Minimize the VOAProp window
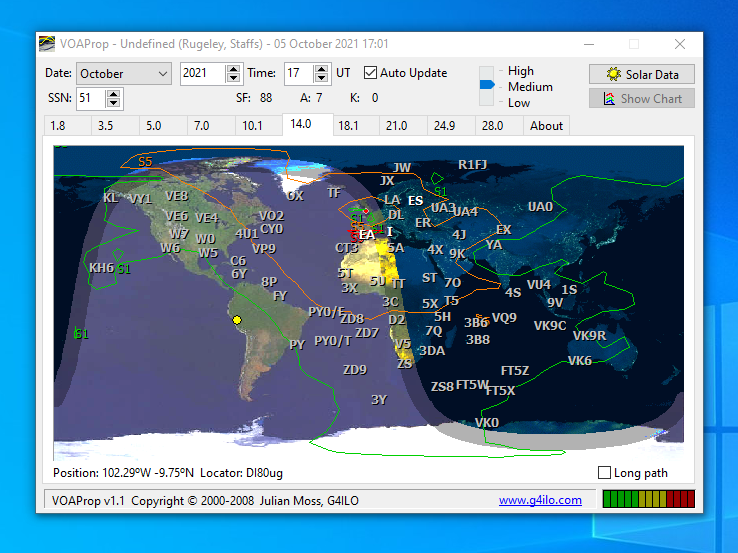 tap(589, 44)
